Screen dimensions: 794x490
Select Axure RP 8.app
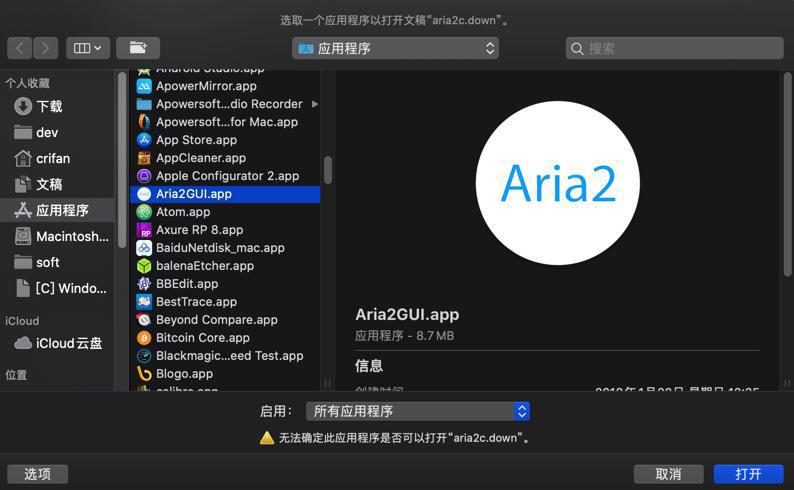click(225, 230)
